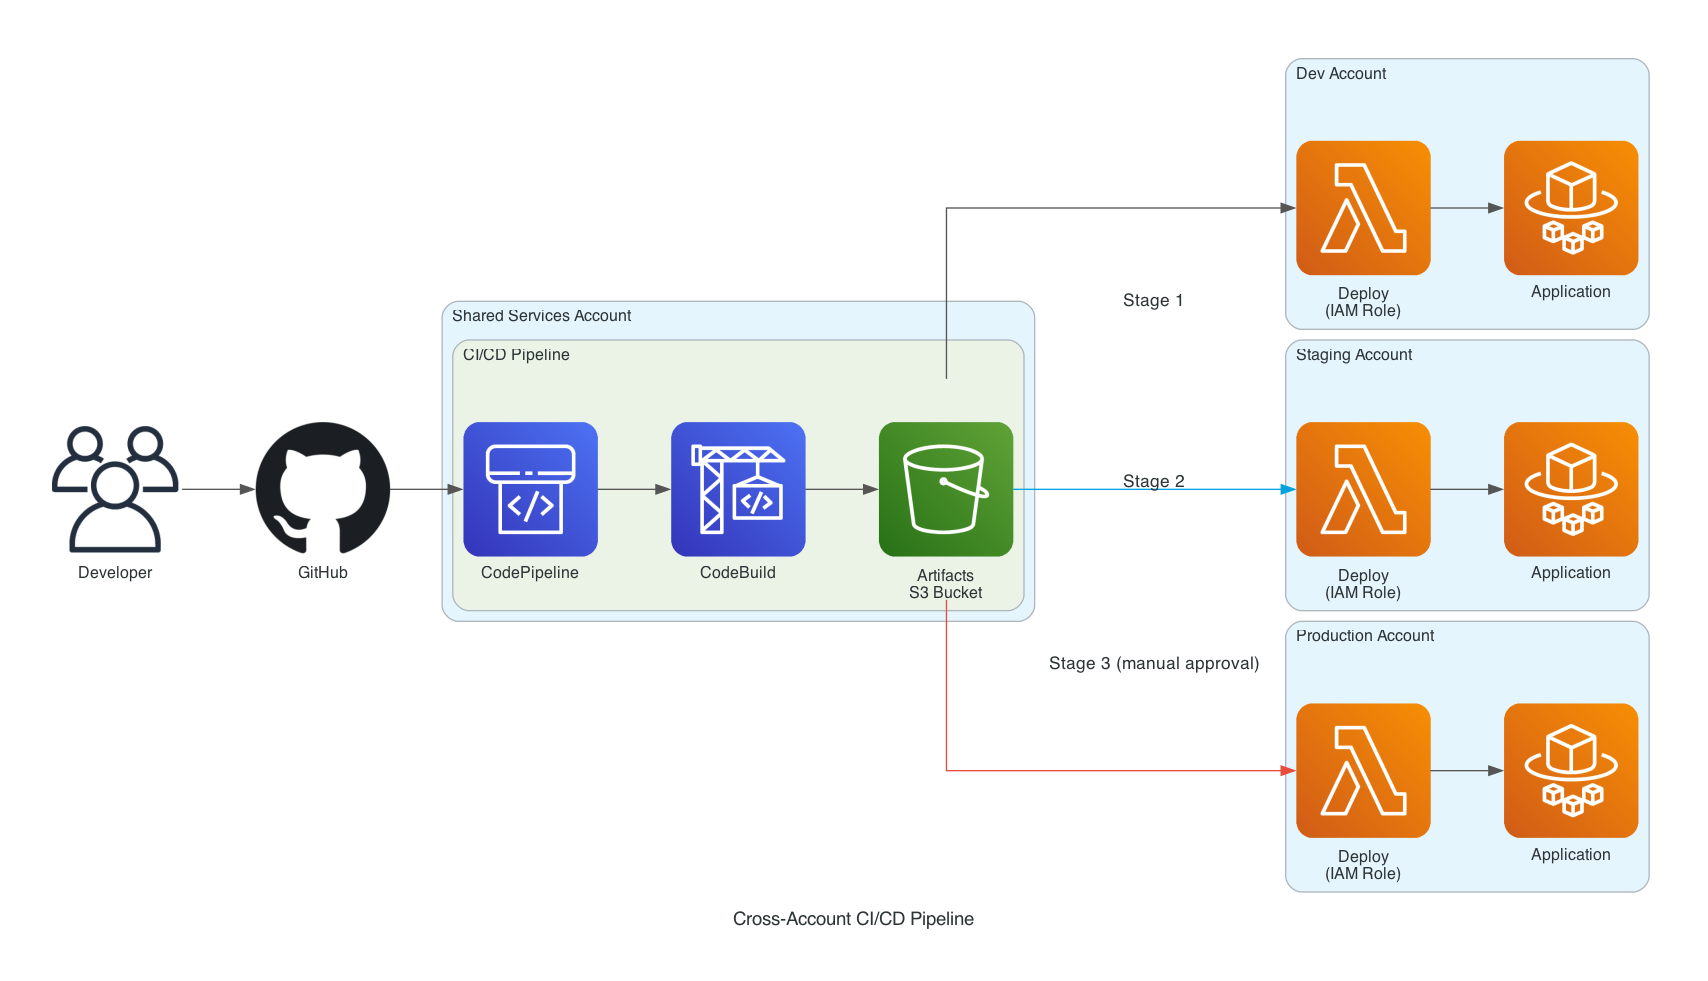Select Dev Account 'Application' label
The height and width of the screenshot is (981, 1708).
pos(1571,292)
